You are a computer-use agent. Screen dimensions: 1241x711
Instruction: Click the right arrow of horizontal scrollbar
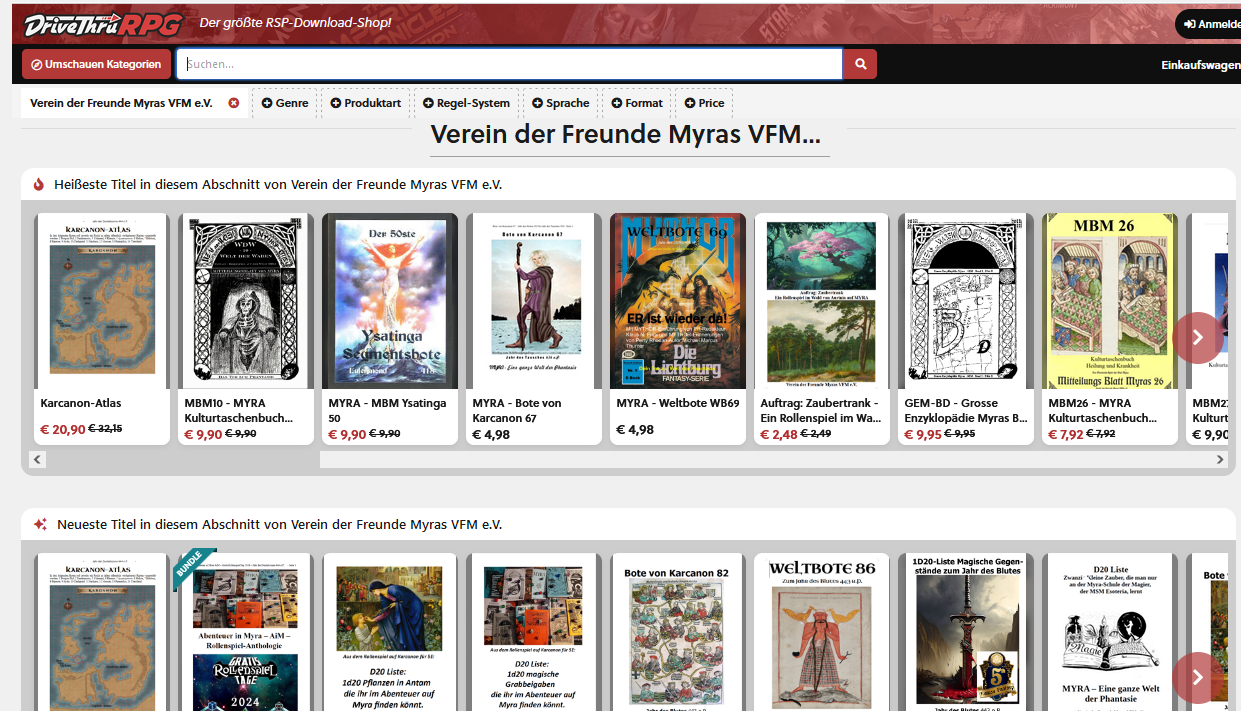tap(1220, 460)
